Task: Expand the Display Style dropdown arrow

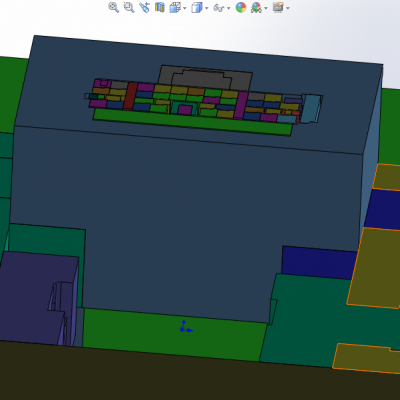Action: click(x=206, y=8)
